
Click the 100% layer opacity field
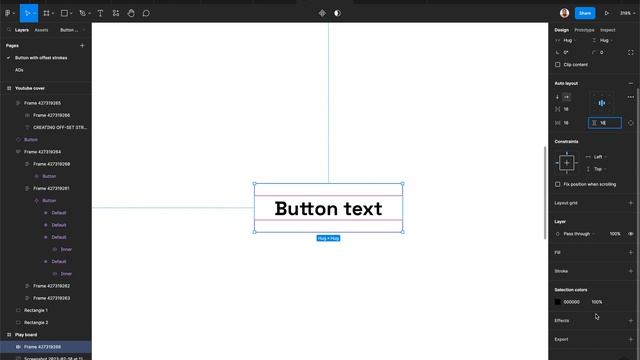[615, 234]
